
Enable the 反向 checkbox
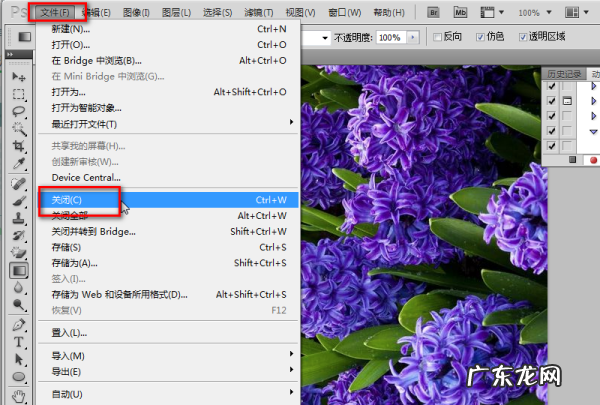pos(437,37)
